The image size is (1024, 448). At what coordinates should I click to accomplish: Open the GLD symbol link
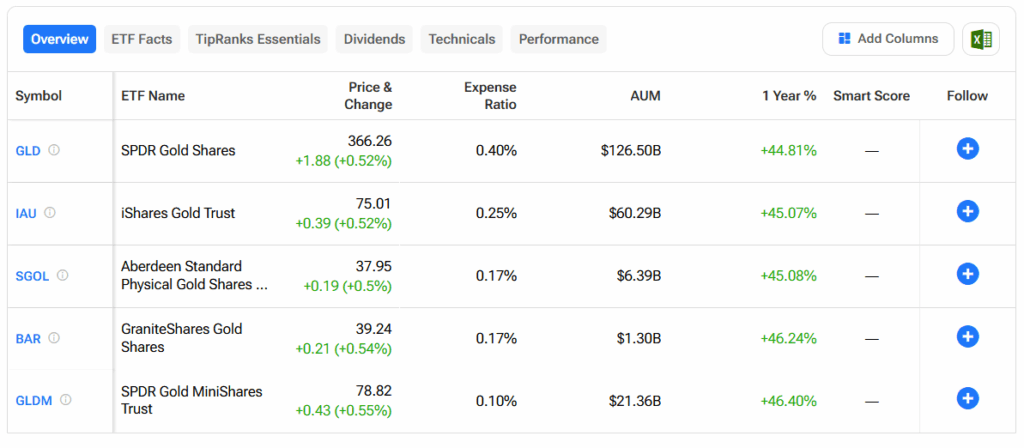(28, 151)
